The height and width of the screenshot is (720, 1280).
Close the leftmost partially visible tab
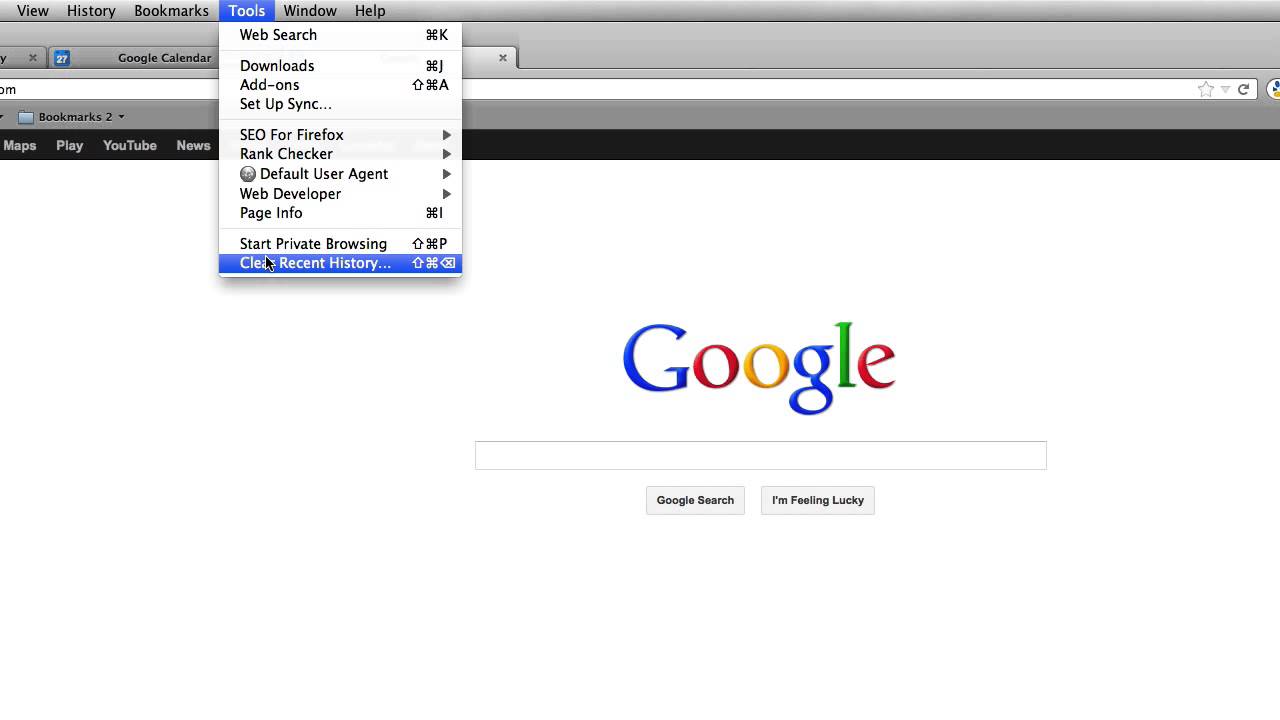[x=32, y=58]
